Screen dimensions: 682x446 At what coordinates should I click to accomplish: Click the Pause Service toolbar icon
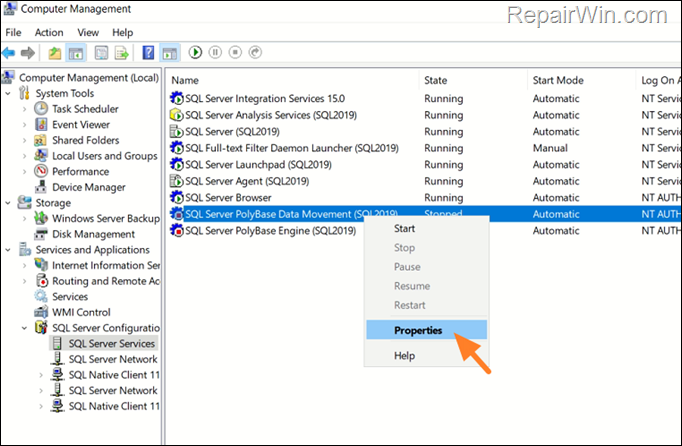[x=215, y=53]
